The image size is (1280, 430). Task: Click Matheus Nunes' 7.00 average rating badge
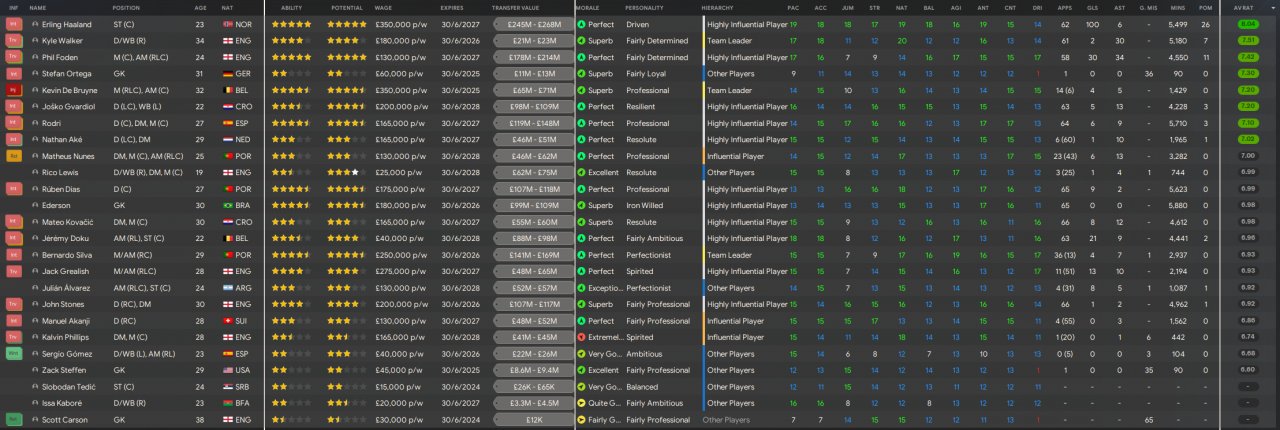tap(1247, 156)
